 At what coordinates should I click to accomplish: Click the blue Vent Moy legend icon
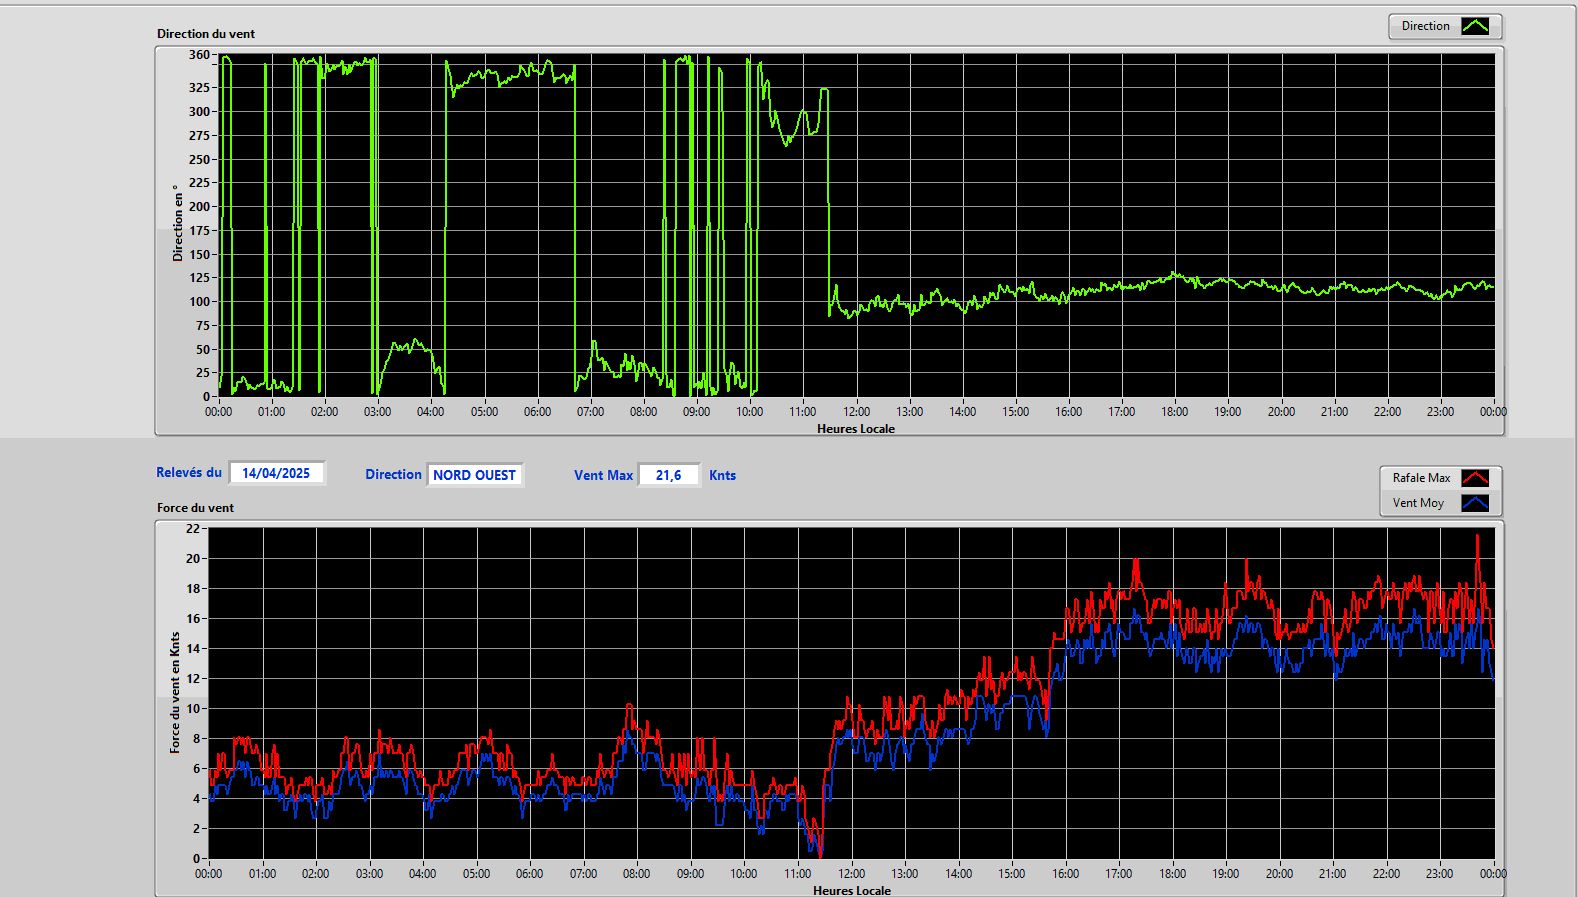[x=1475, y=503]
